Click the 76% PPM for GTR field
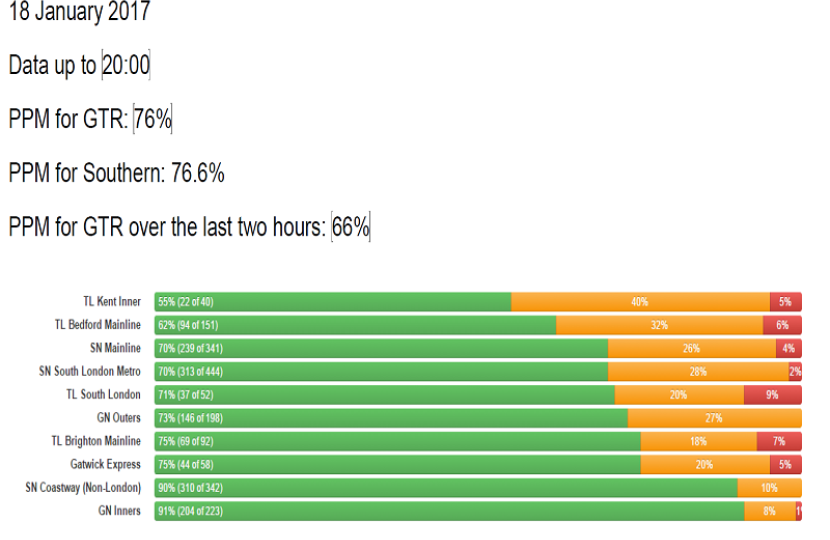Viewport: 830px width, 540px height. 153,120
